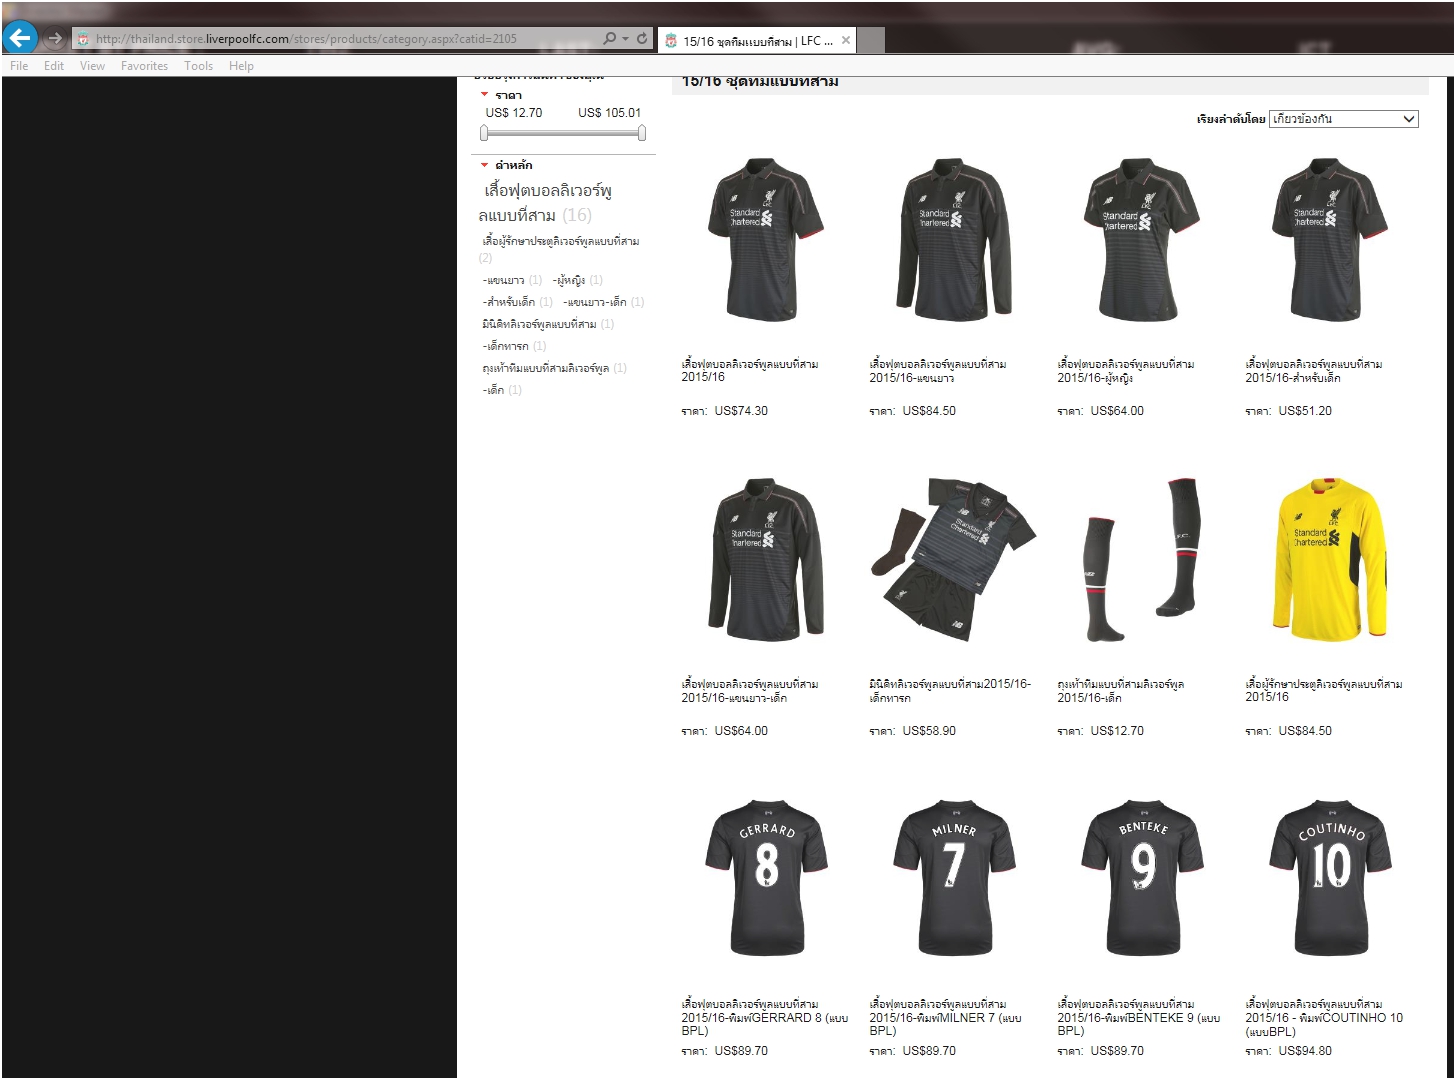Open the goalkeeper shirt title link above US$84.50
The width and height of the screenshot is (1456, 1080).
[x=1324, y=691]
